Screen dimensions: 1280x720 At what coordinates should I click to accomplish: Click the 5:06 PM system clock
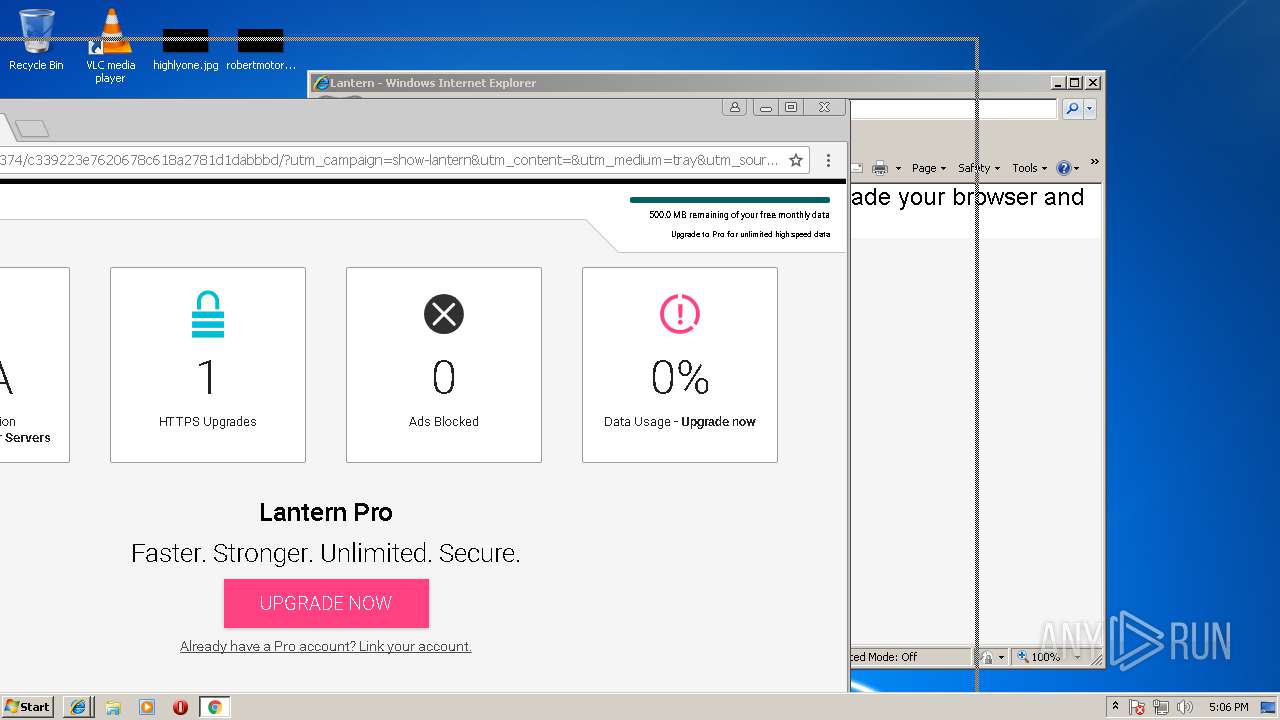pos(1228,707)
